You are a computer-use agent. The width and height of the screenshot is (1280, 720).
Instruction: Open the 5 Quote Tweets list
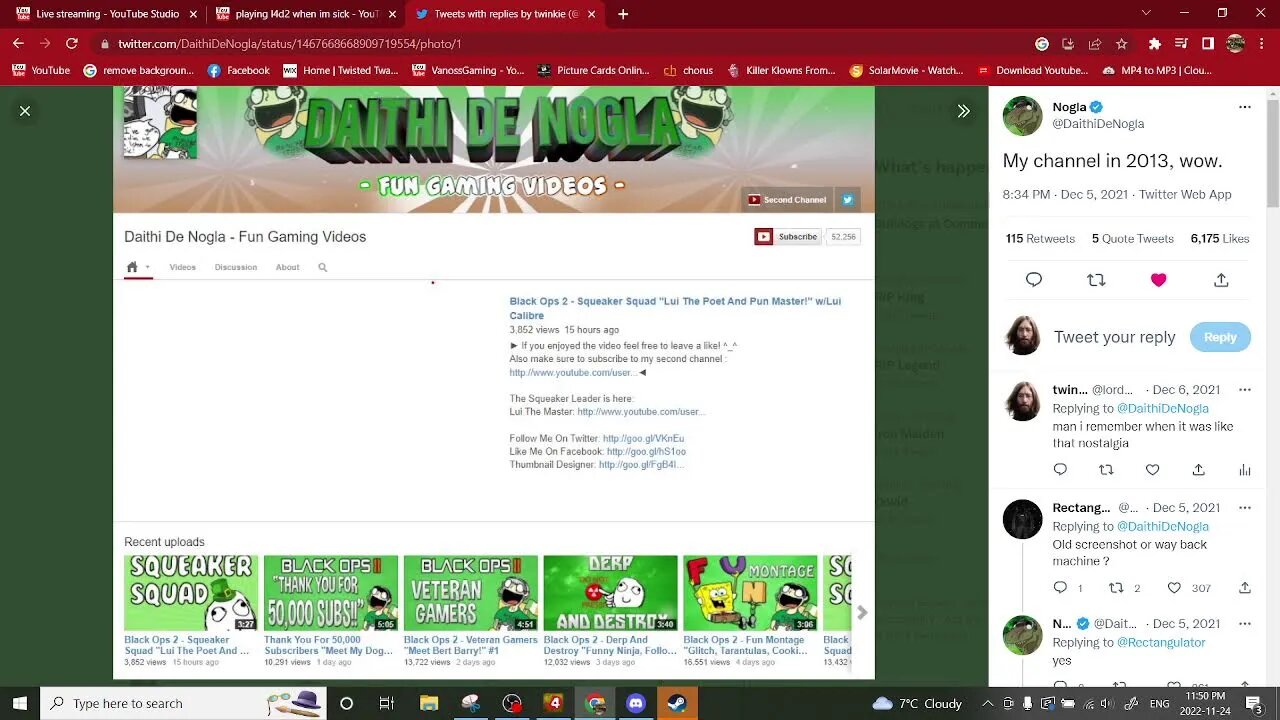pyautogui.click(x=1132, y=239)
